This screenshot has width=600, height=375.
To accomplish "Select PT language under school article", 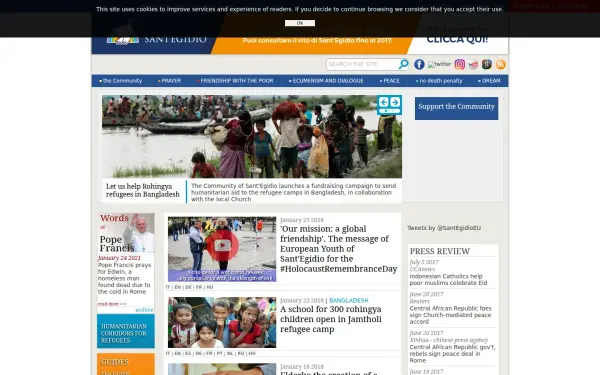I will (219, 354).
